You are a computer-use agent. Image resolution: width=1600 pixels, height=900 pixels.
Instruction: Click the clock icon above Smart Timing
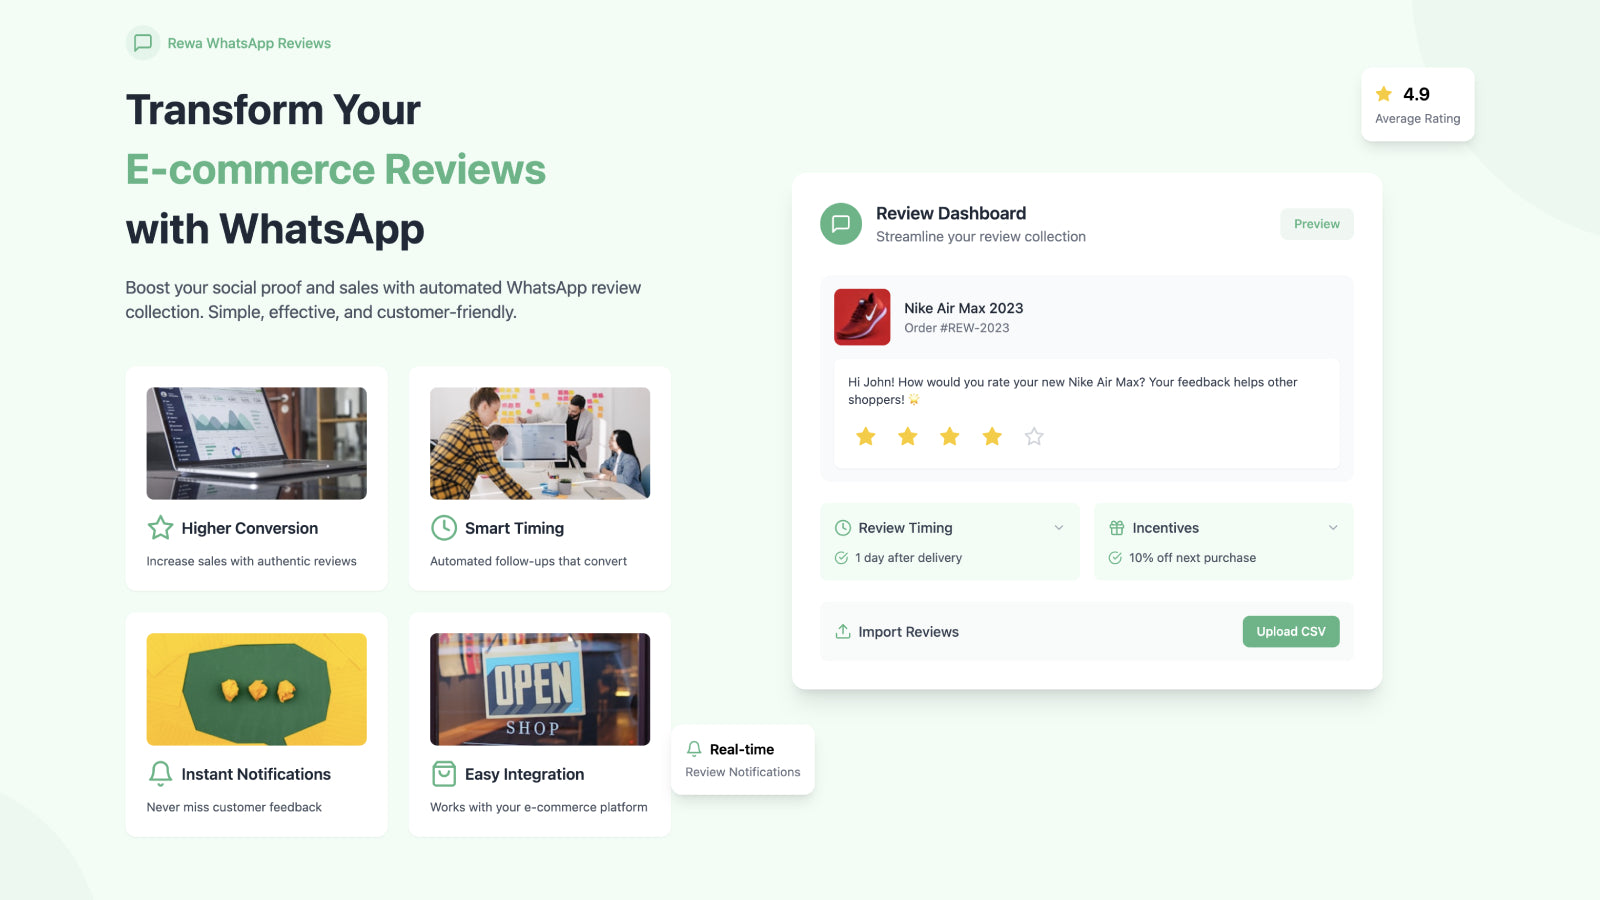444,527
